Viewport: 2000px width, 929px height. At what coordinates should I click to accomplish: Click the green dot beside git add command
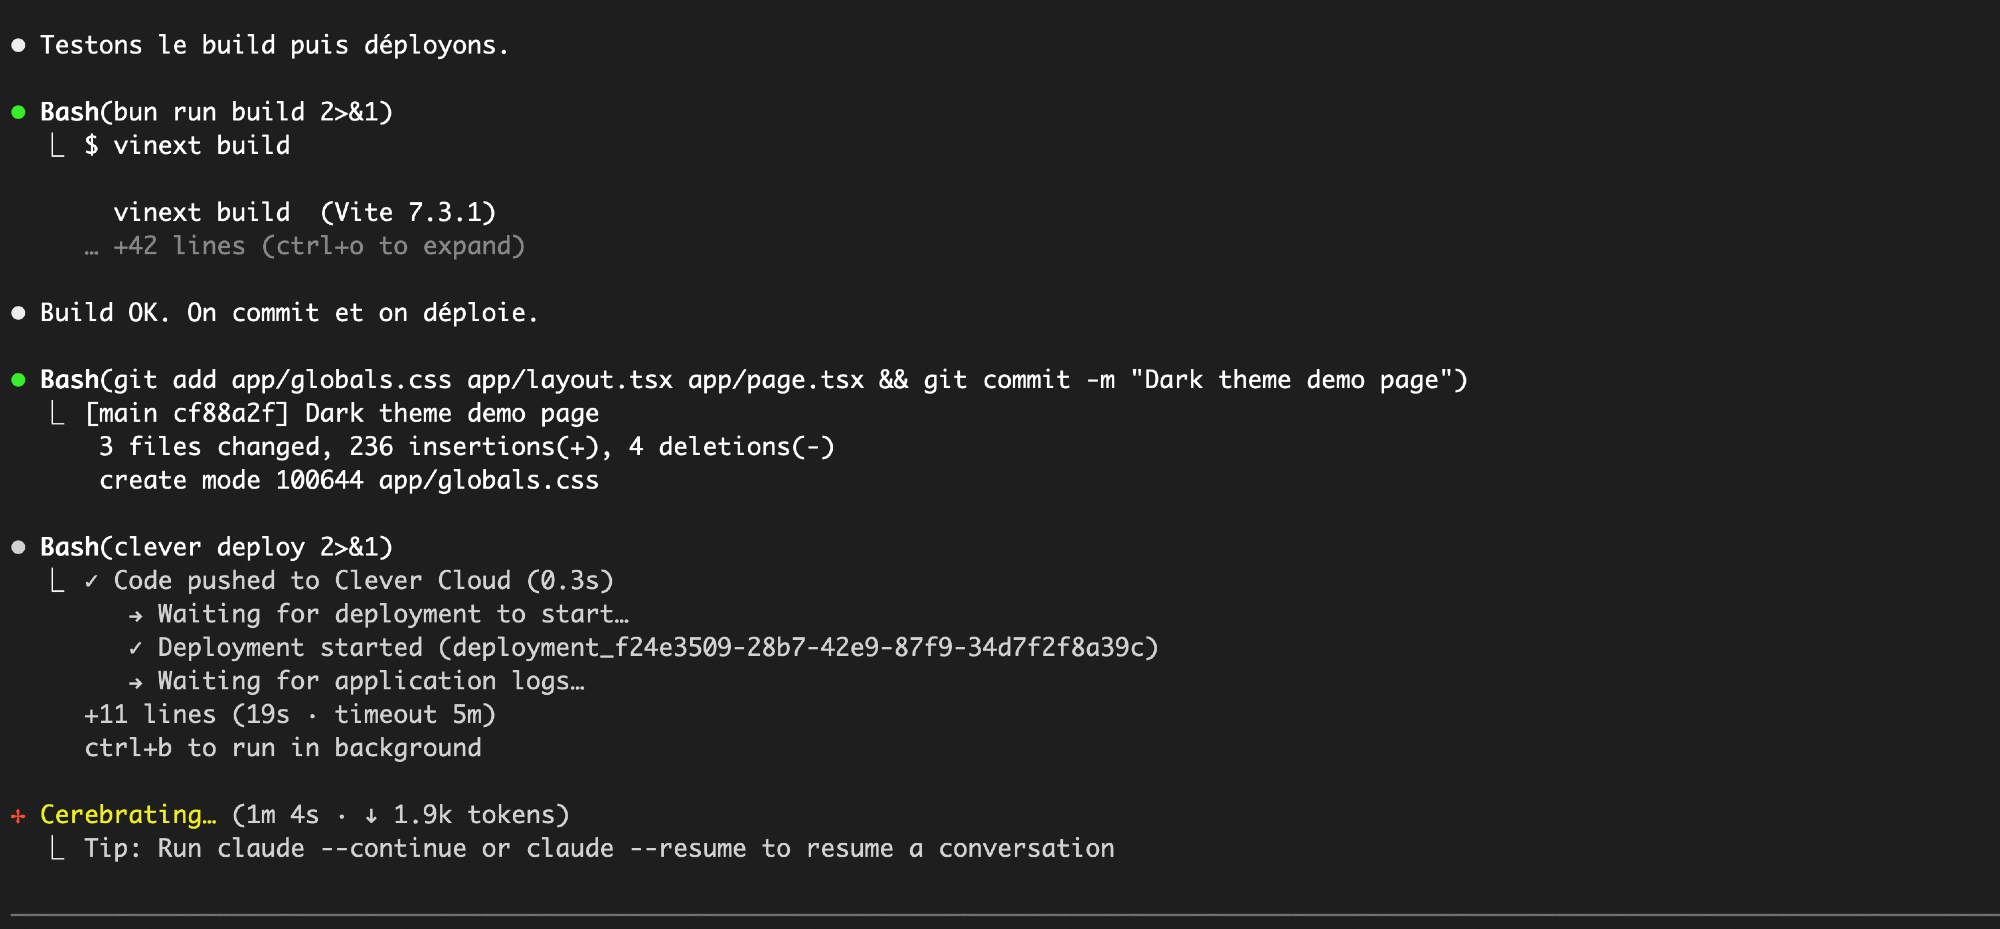[x=18, y=380]
